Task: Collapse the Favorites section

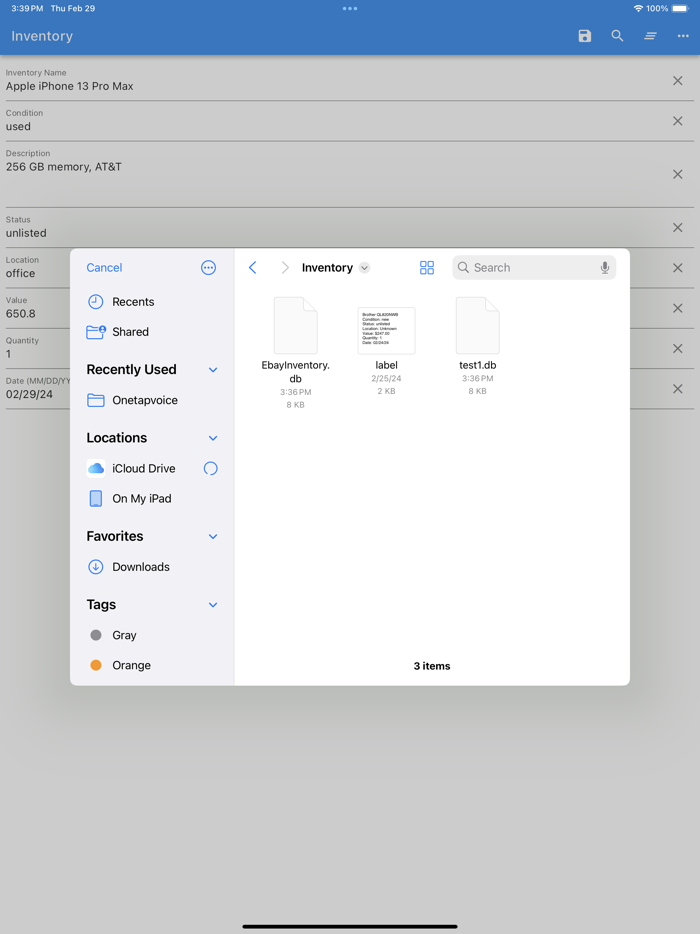Action: coord(213,537)
